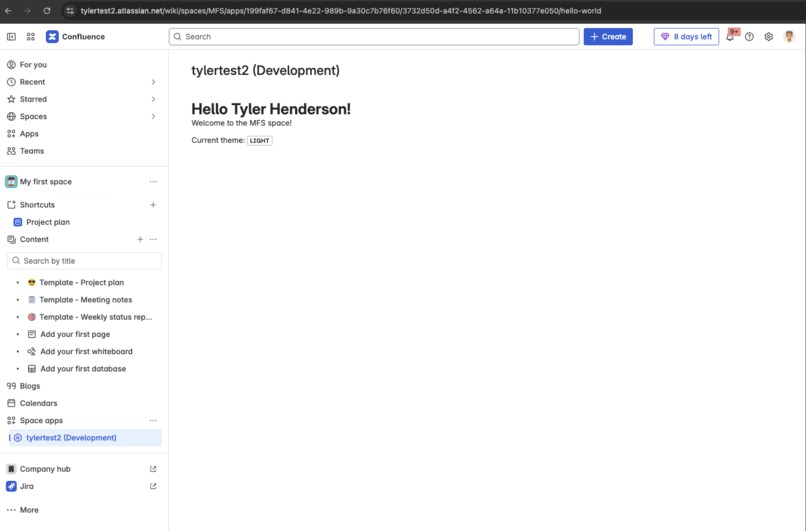Open Template - Weekly status report page
The height and width of the screenshot is (531, 806).
pyautogui.click(x=96, y=317)
